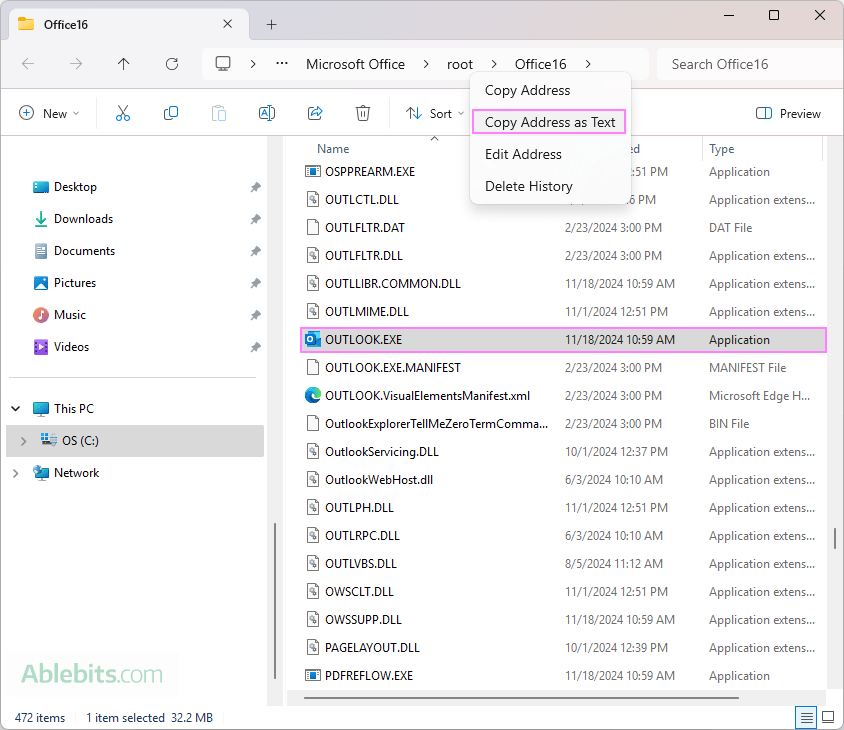The width and height of the screenshot is (844, 730).
Task: Click the This PC monitor icon in address bar
Action: [223, 64]
